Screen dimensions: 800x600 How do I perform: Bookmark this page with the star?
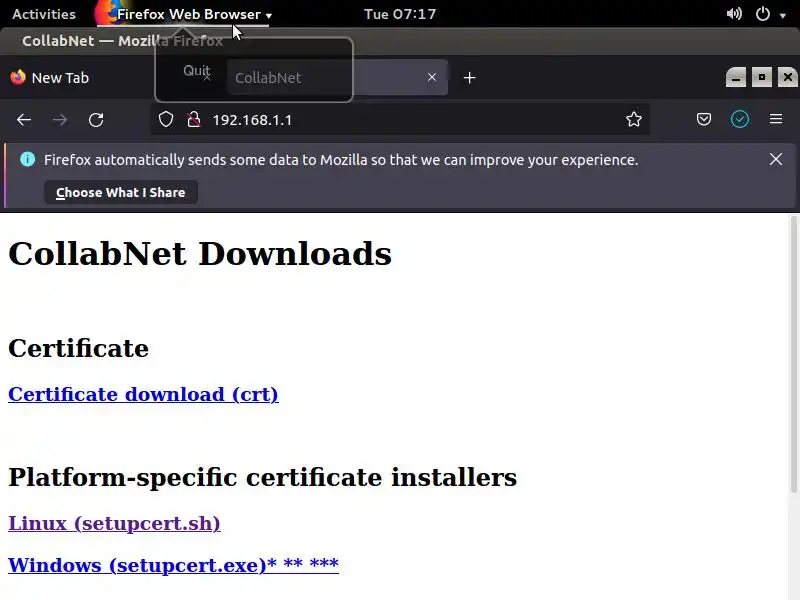point(634,119)
